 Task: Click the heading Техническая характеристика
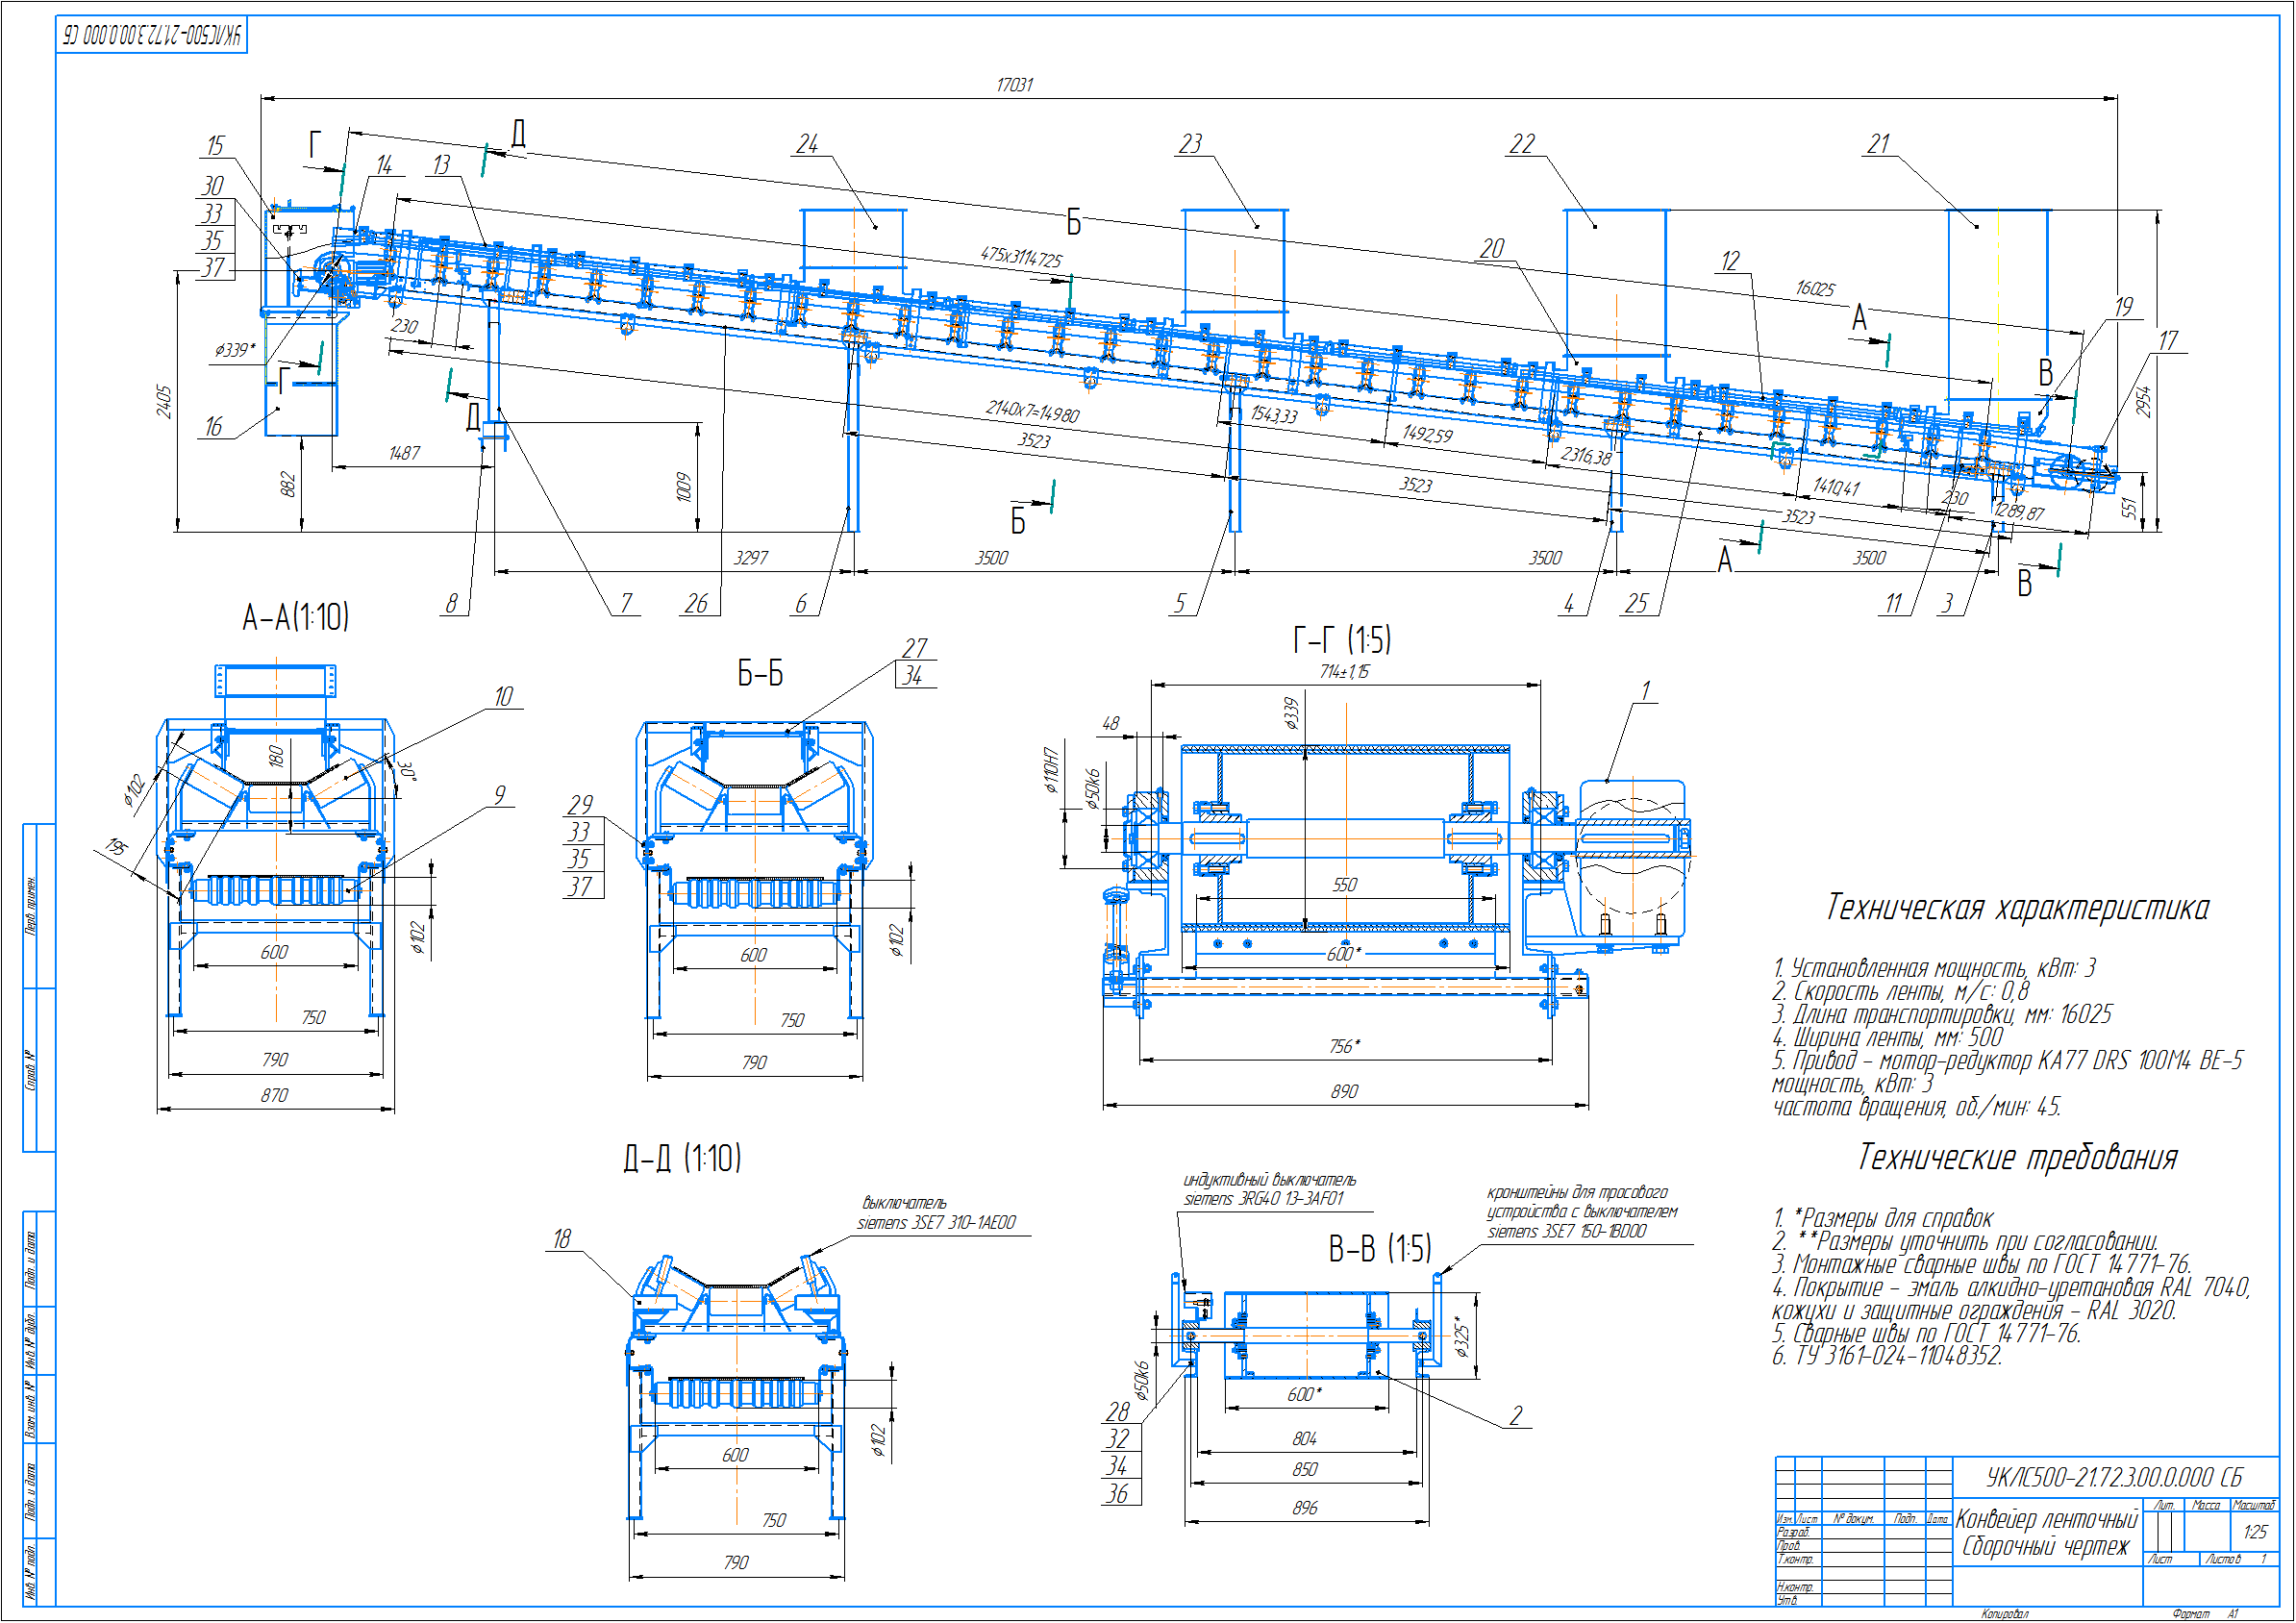(x=2017, y=908)
